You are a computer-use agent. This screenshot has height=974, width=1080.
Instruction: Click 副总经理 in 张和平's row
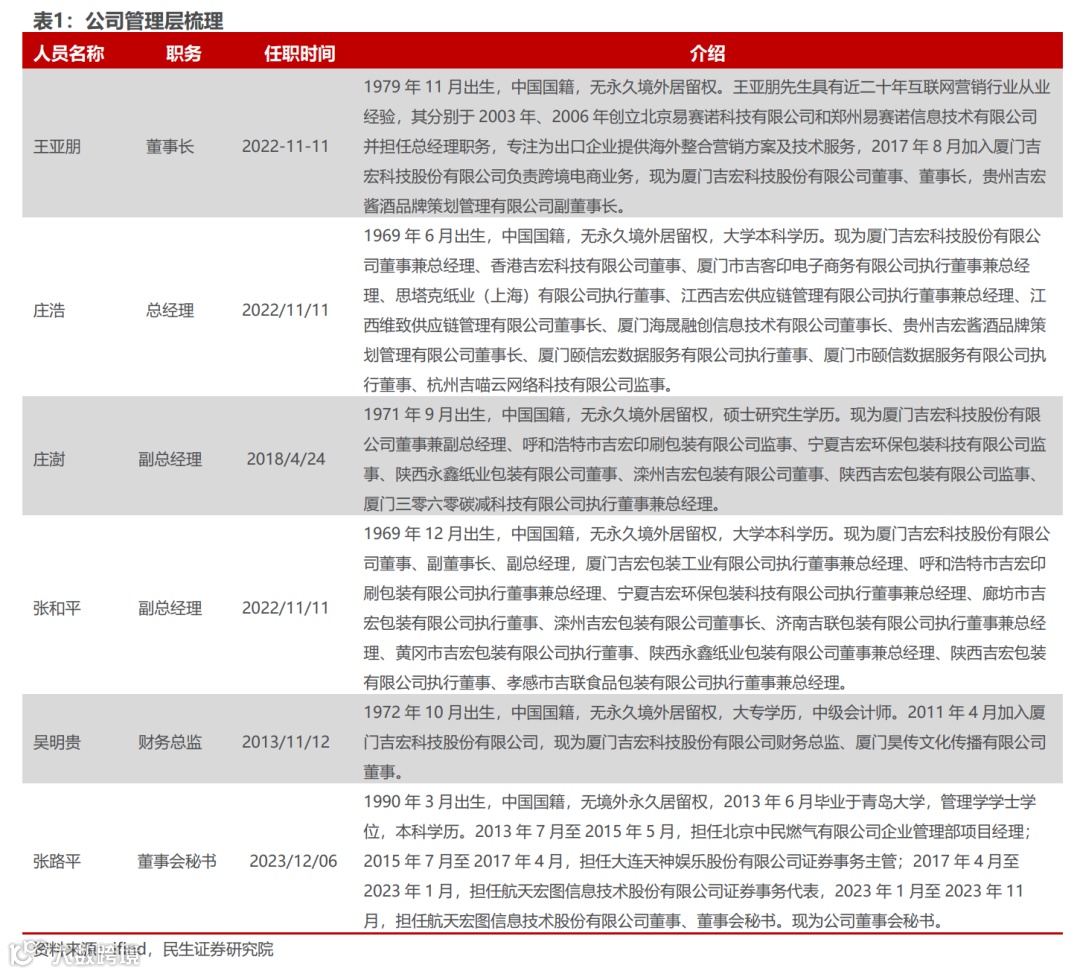click(x=170, y=608)
